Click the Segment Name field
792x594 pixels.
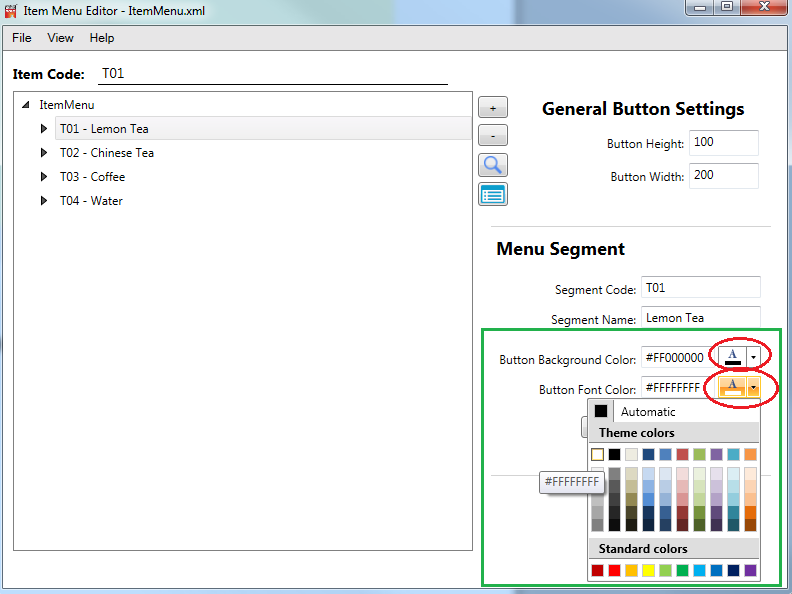(701, 318)
